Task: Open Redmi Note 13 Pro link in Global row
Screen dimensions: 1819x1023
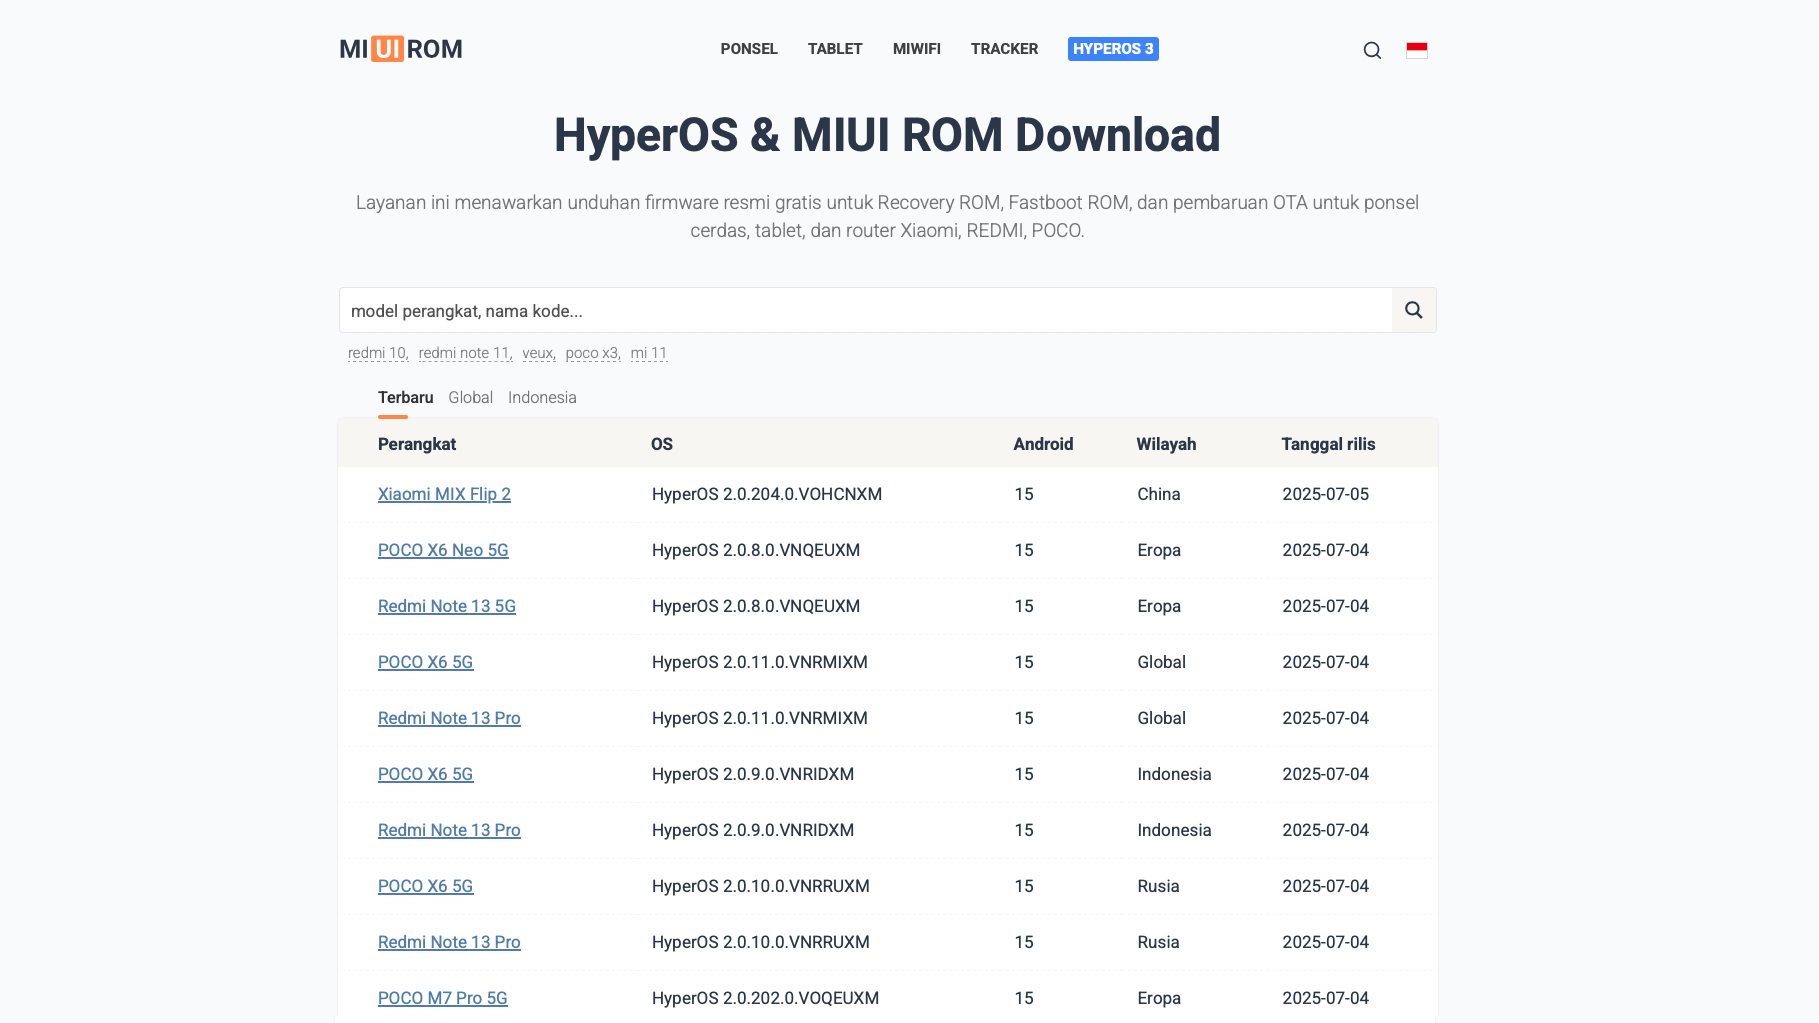Action: pos(449,718)
